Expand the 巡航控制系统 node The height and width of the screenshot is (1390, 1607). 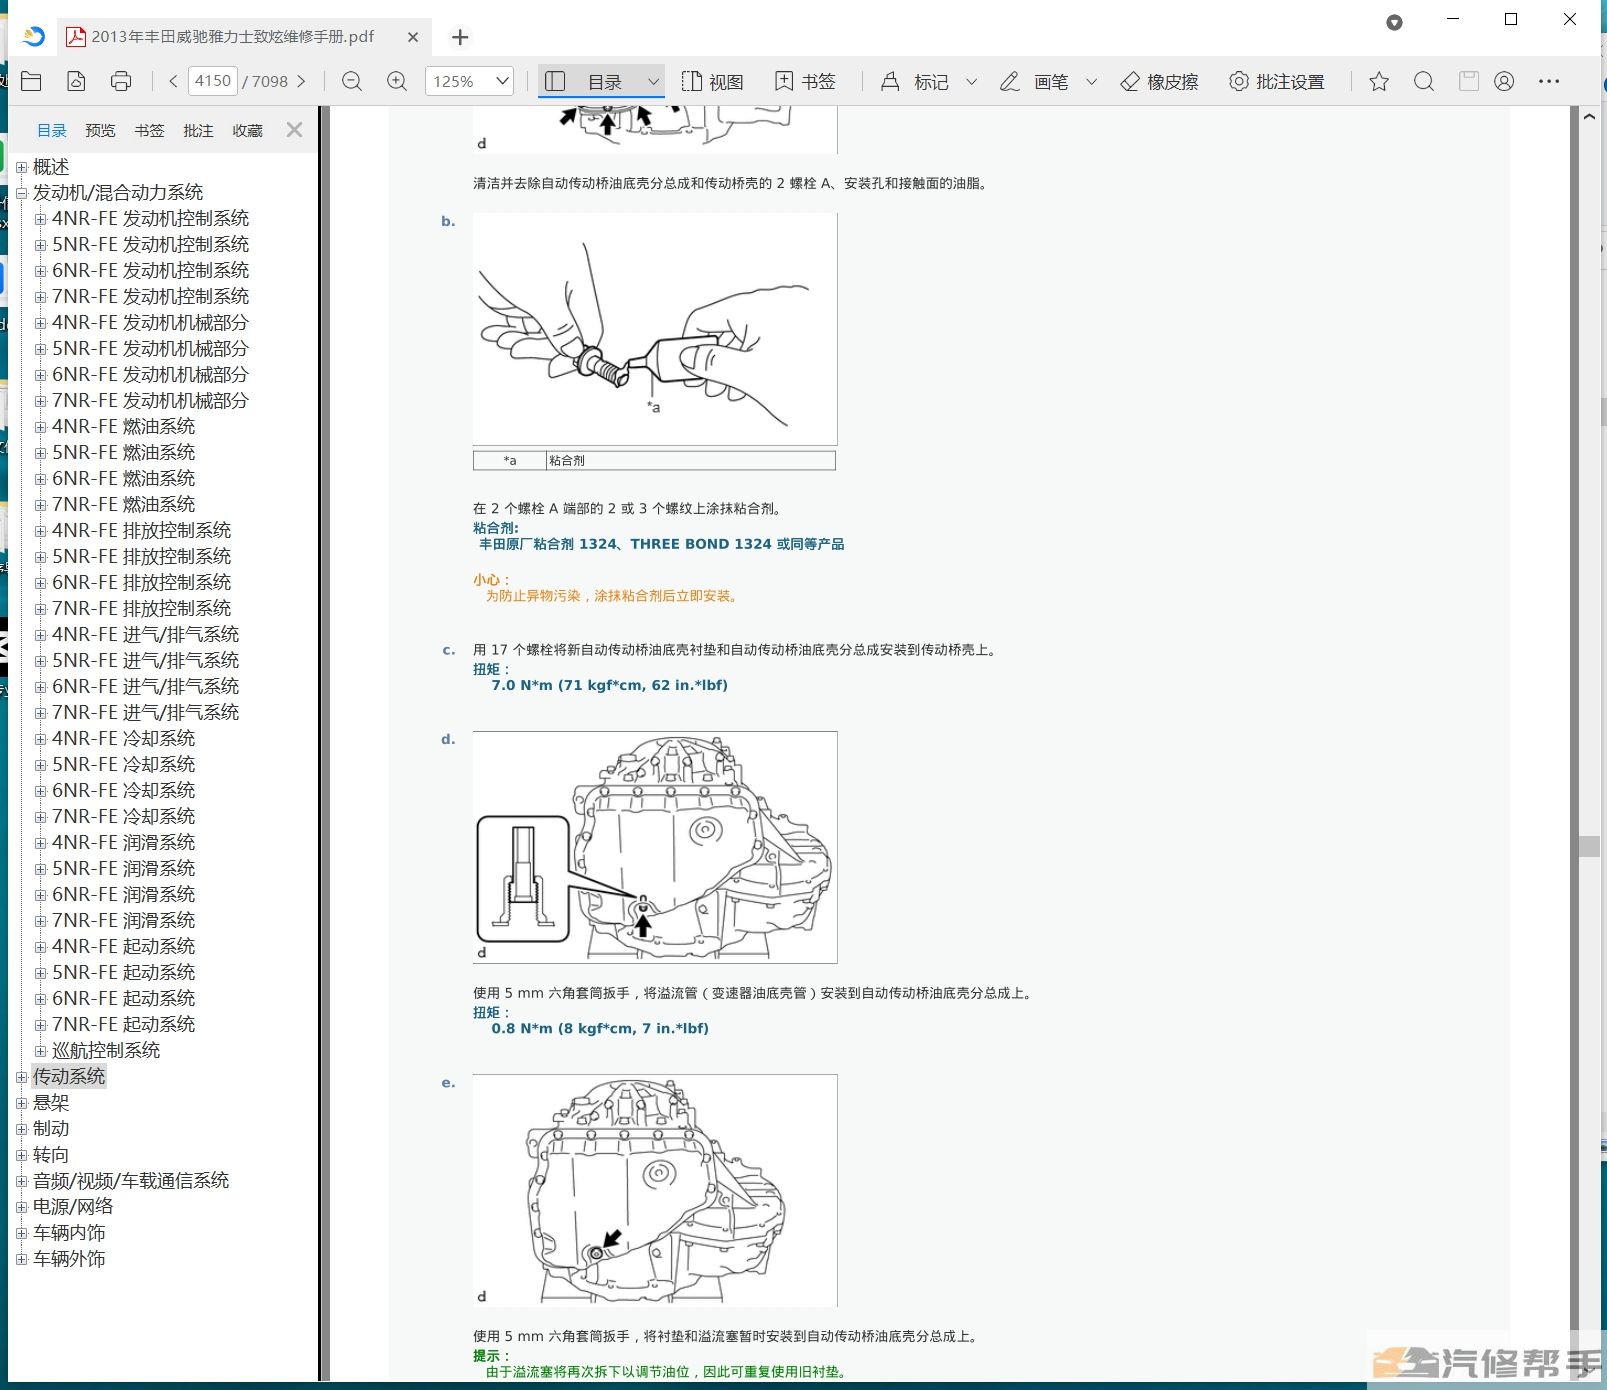[x=41, y=1051]
